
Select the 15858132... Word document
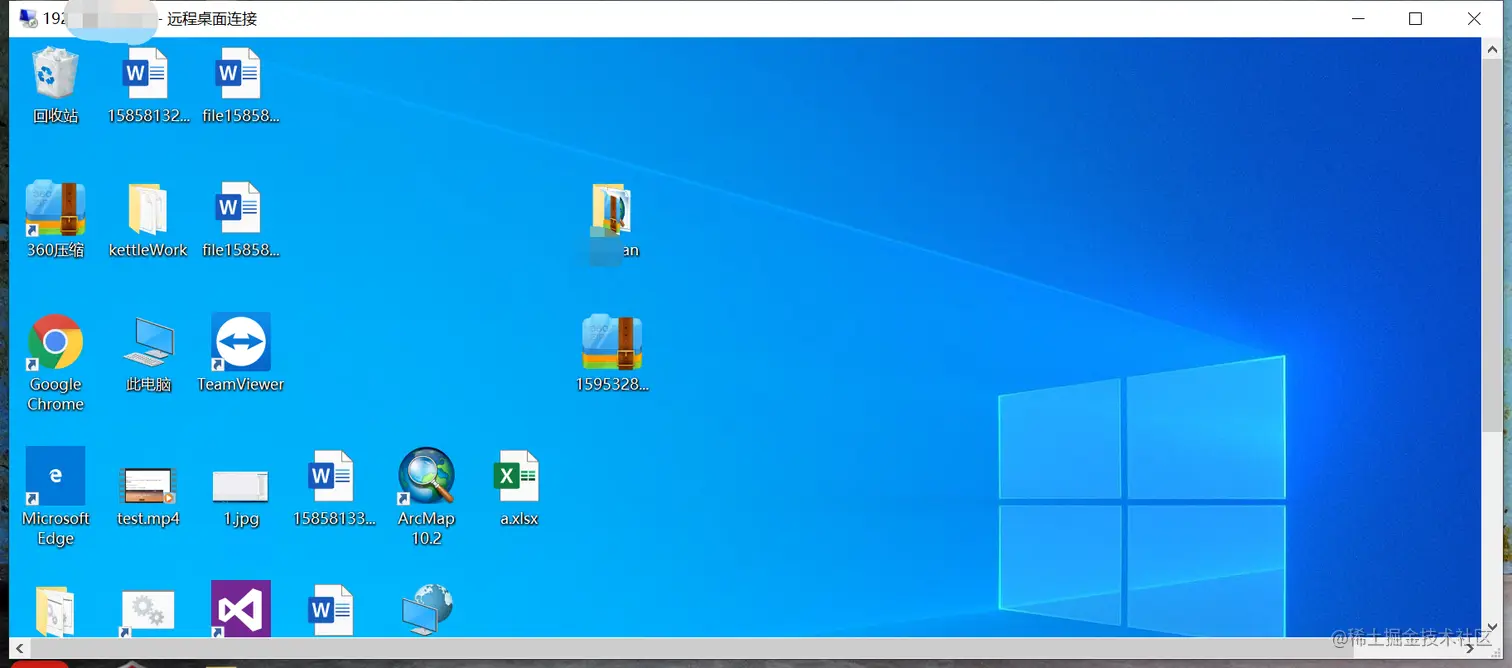click(x=148, y=84)
